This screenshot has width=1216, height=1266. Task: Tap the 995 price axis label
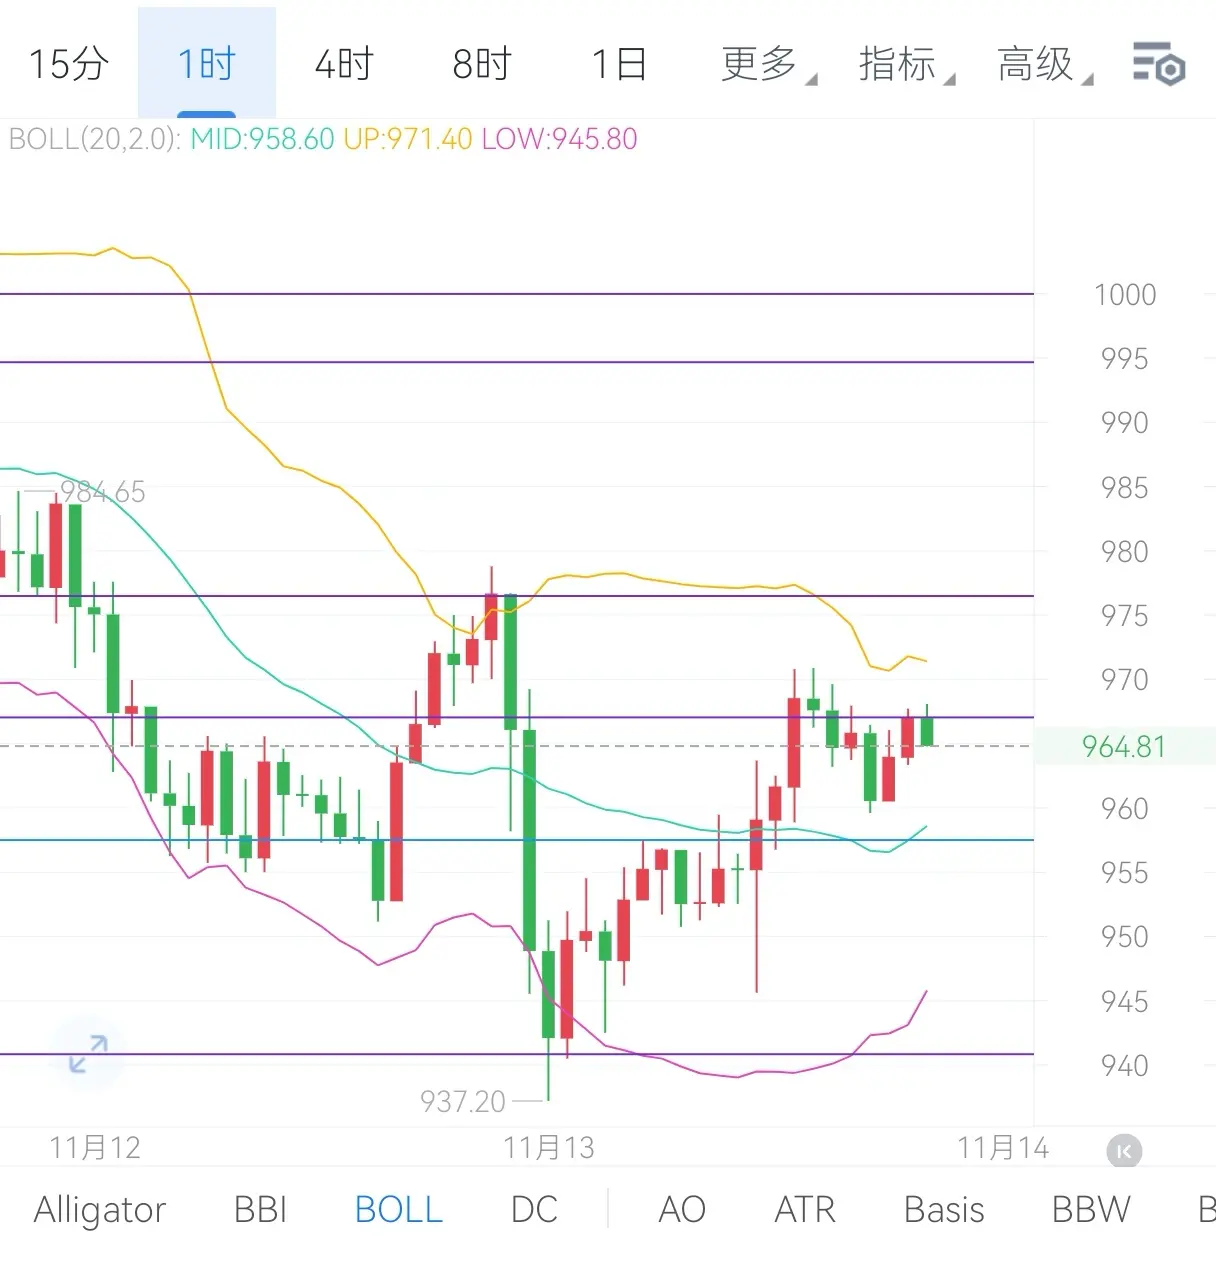point(1125,359)
